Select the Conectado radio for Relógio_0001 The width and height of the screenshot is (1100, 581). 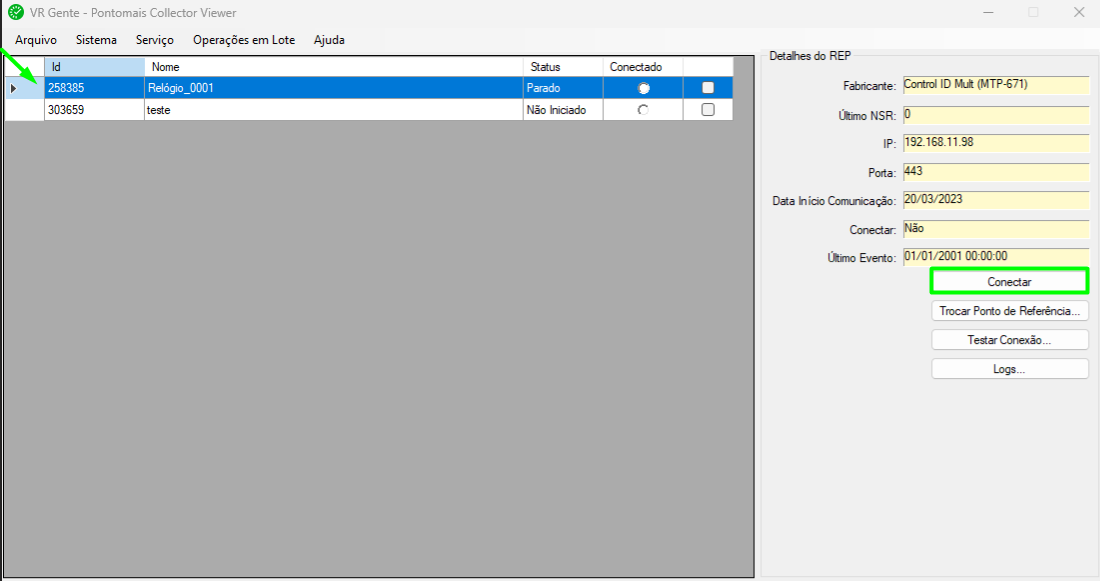(643, 88)
